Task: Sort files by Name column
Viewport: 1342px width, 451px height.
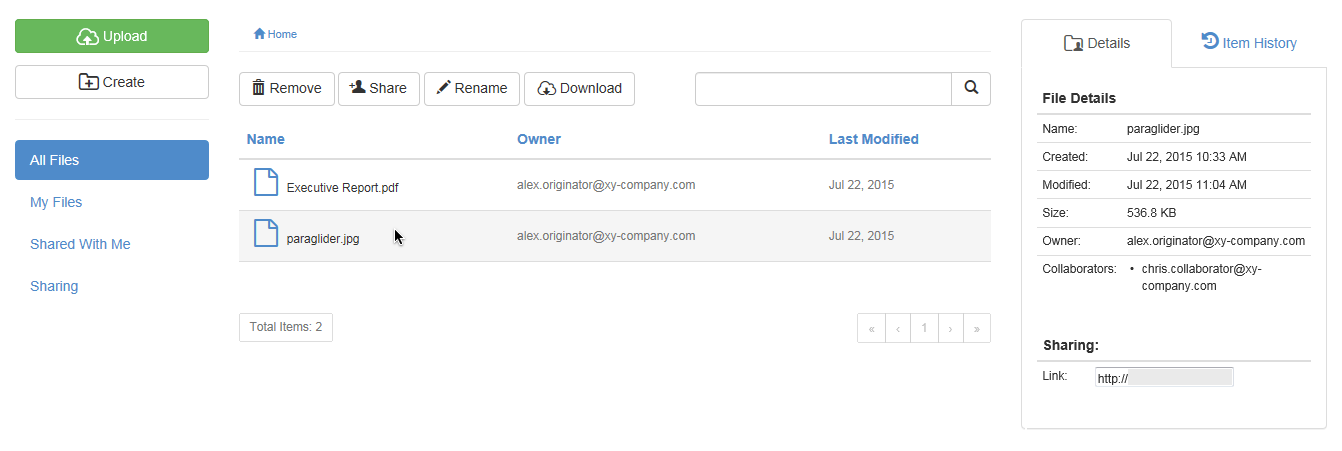Action: pyautogui.click(x=266, y=139)
